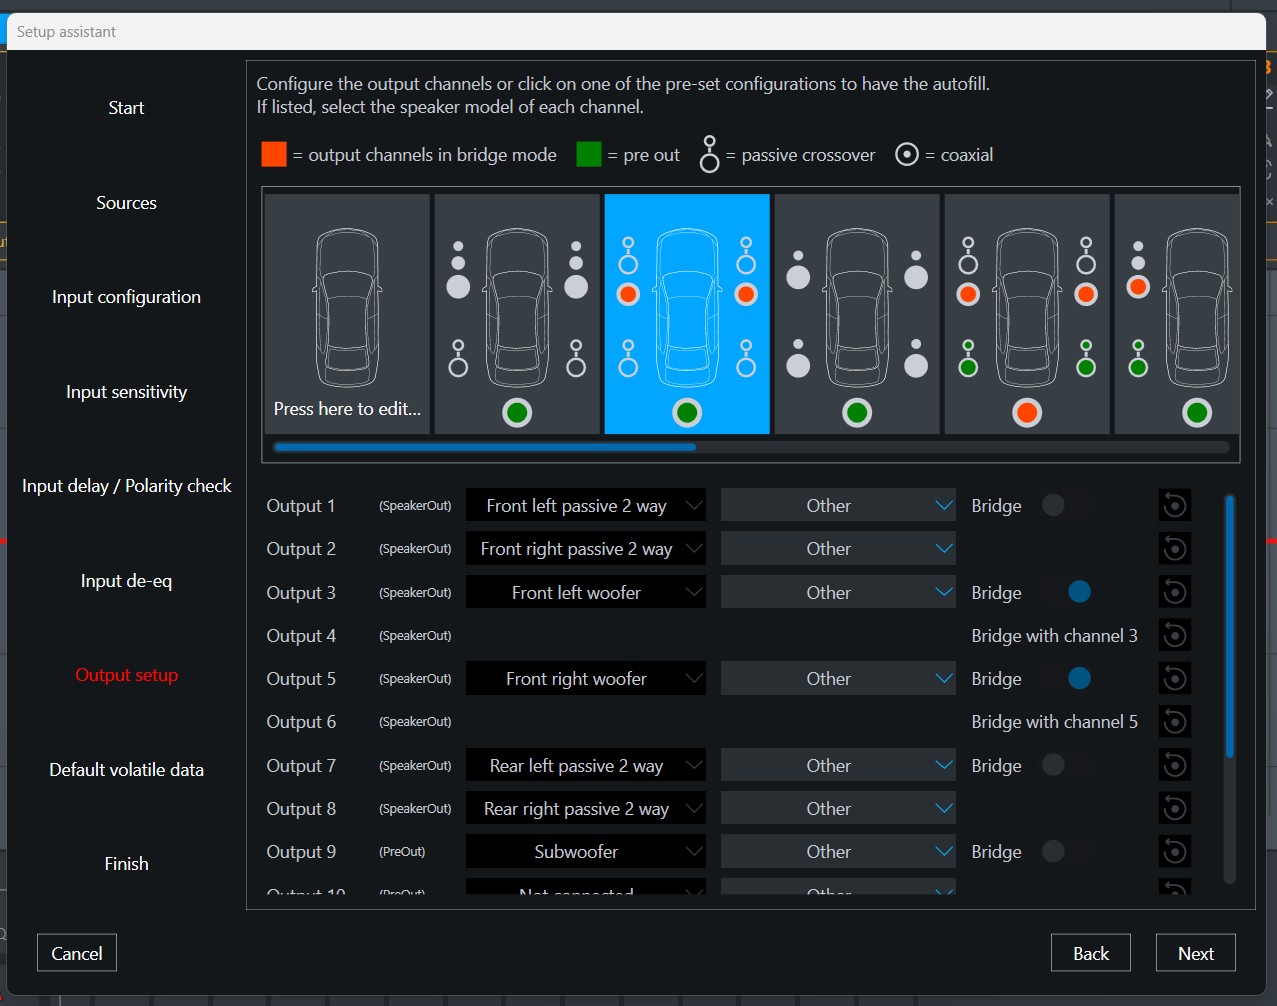Click the reset icon on the Output 3 row

click(1175, 593)
